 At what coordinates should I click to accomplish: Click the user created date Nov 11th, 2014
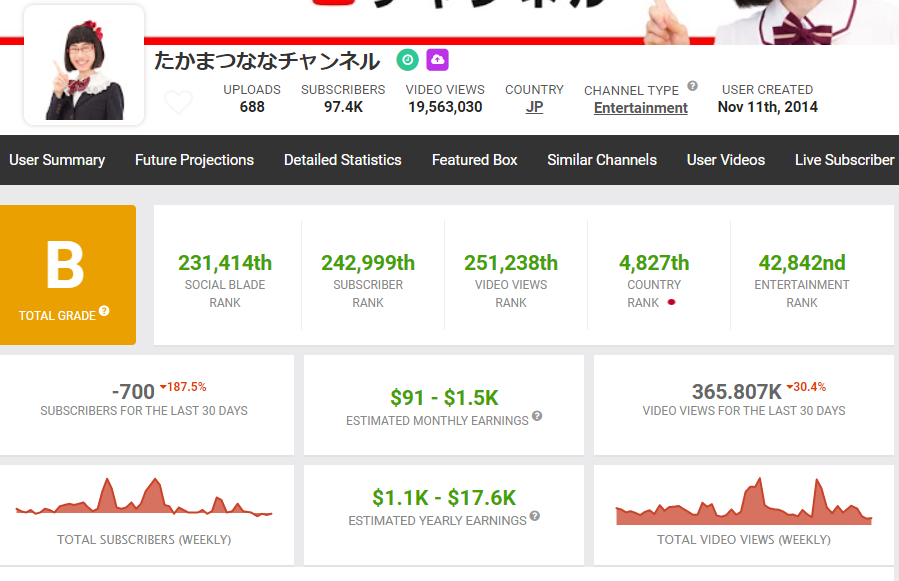(x=768, y=107)
